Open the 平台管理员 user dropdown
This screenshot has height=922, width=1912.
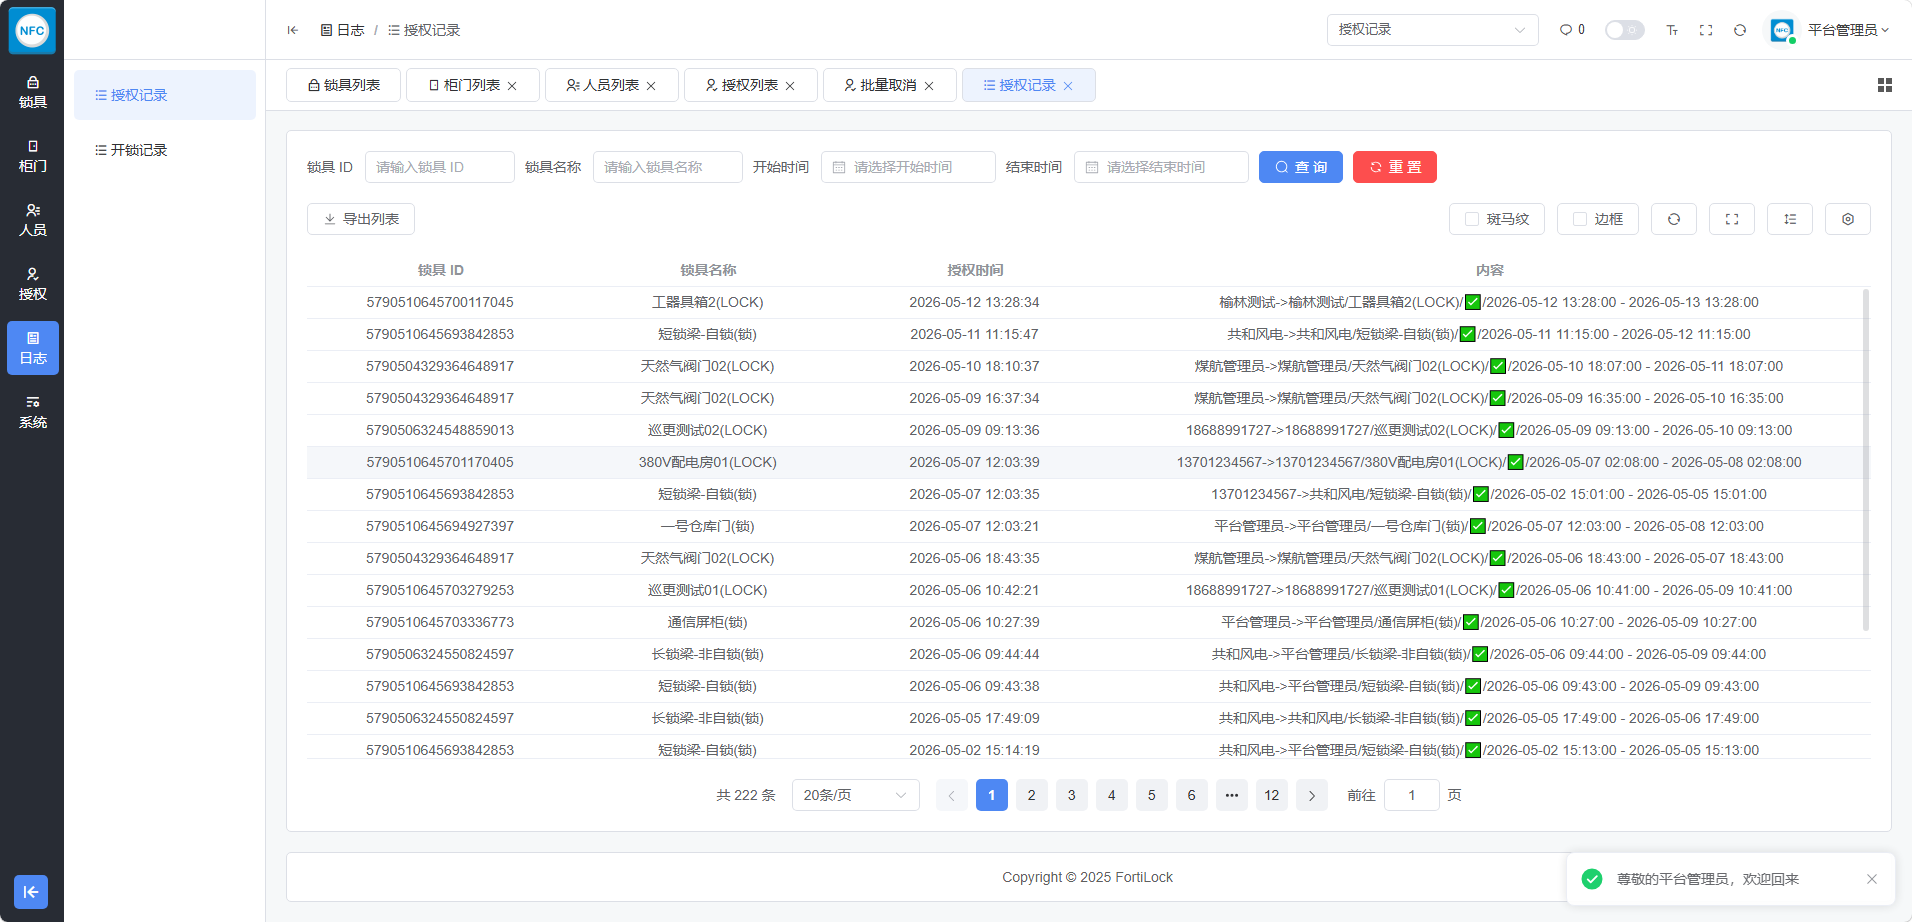tap(1848, 30)
